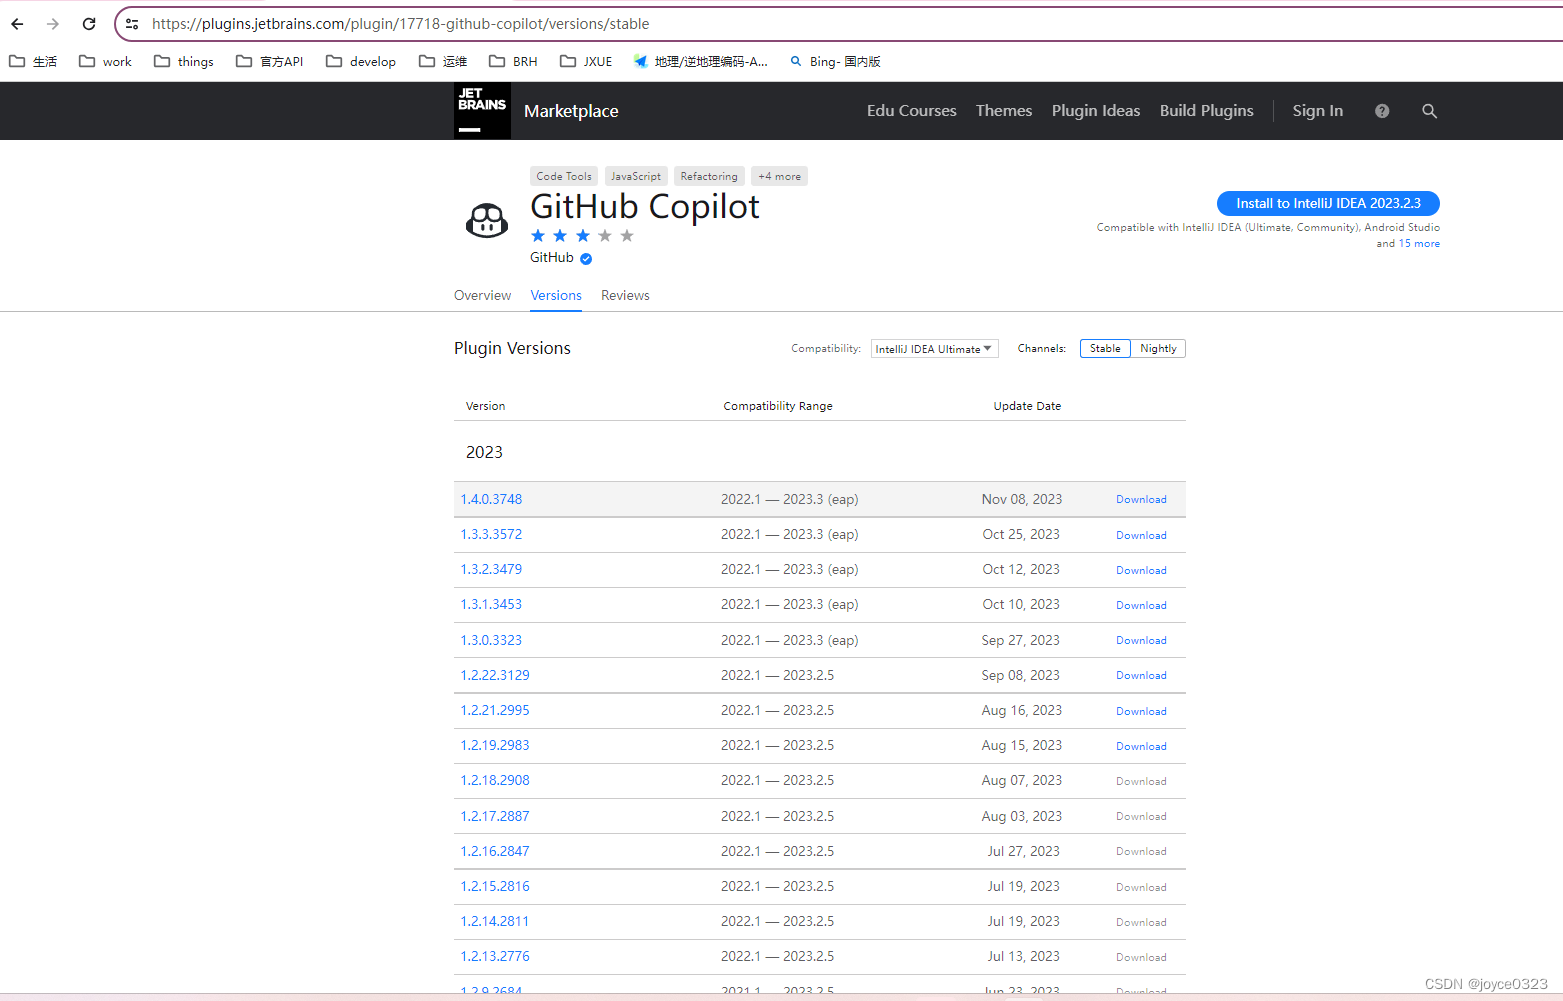Click the Compatibility Range column header
This screenshot has width=1563, height=1001.
click(778, 406)
